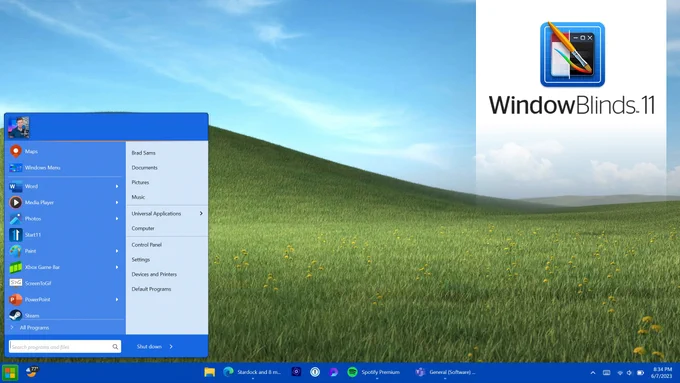
Task: Open Control Panel
Action: pyautogui.click(x=147, y=245)
